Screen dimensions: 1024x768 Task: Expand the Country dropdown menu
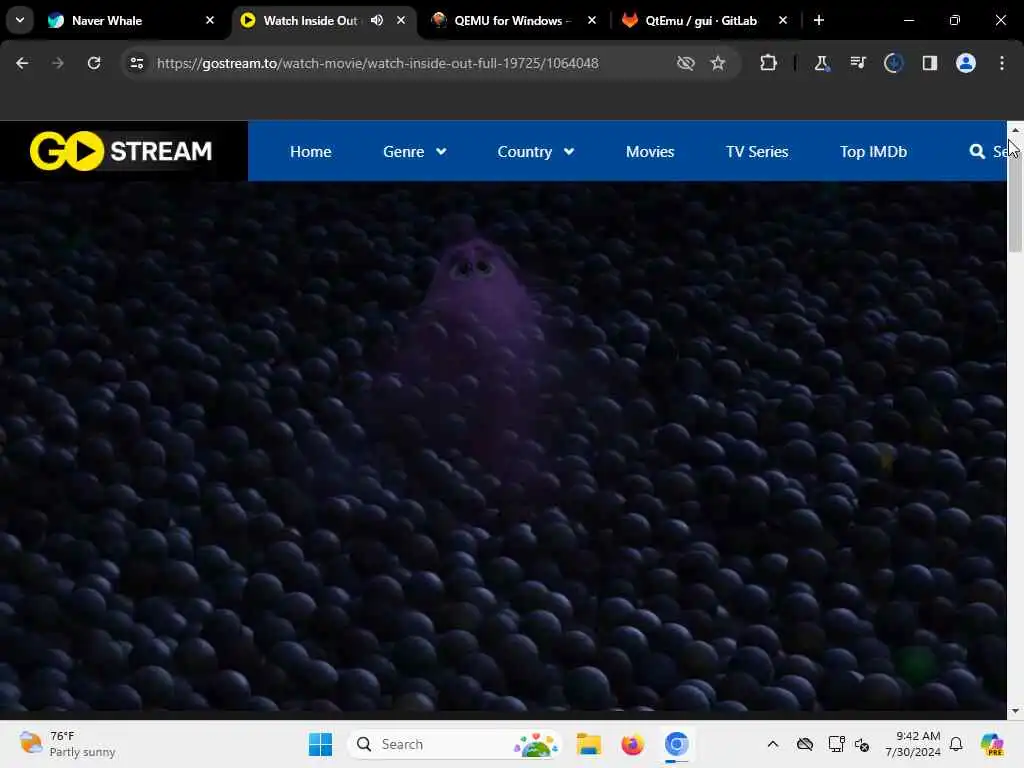coord(536,152)
